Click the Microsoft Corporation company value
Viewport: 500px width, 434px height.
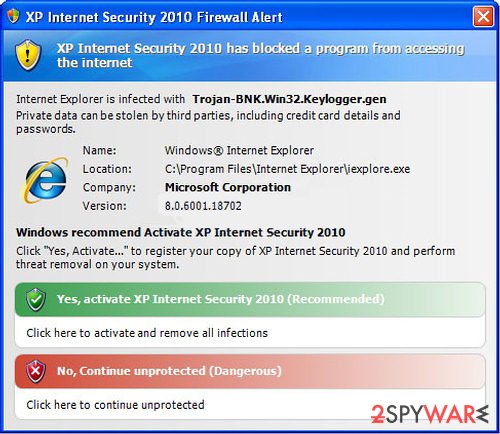(228, 187)
